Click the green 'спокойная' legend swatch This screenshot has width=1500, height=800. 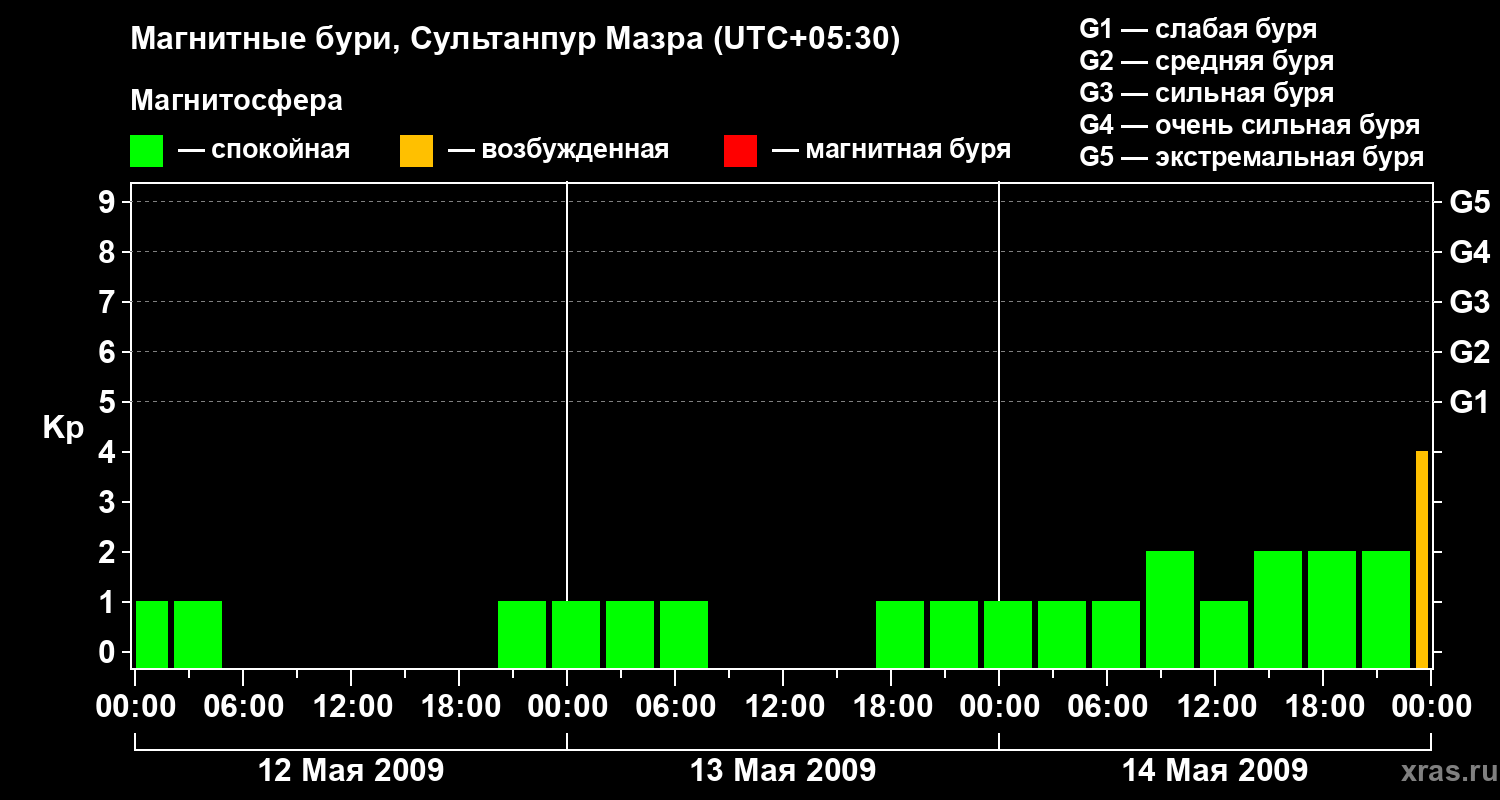[146, 151]
